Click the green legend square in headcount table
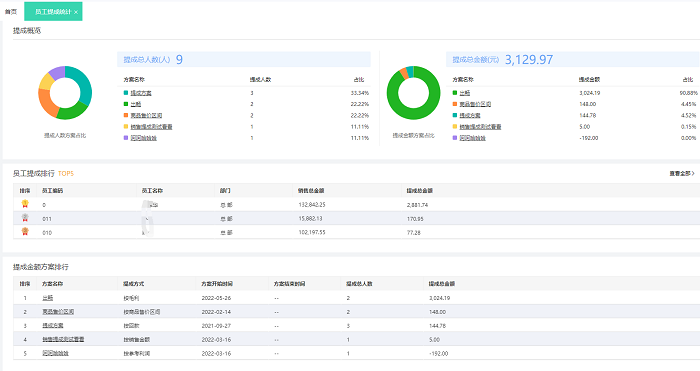 tap(126, 104)
